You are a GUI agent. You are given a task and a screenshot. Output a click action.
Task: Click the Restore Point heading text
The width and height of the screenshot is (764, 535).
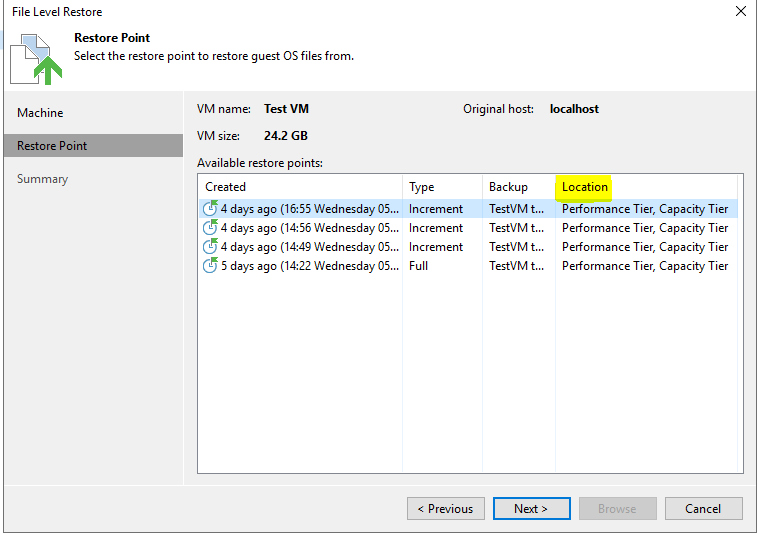point(112,38)
